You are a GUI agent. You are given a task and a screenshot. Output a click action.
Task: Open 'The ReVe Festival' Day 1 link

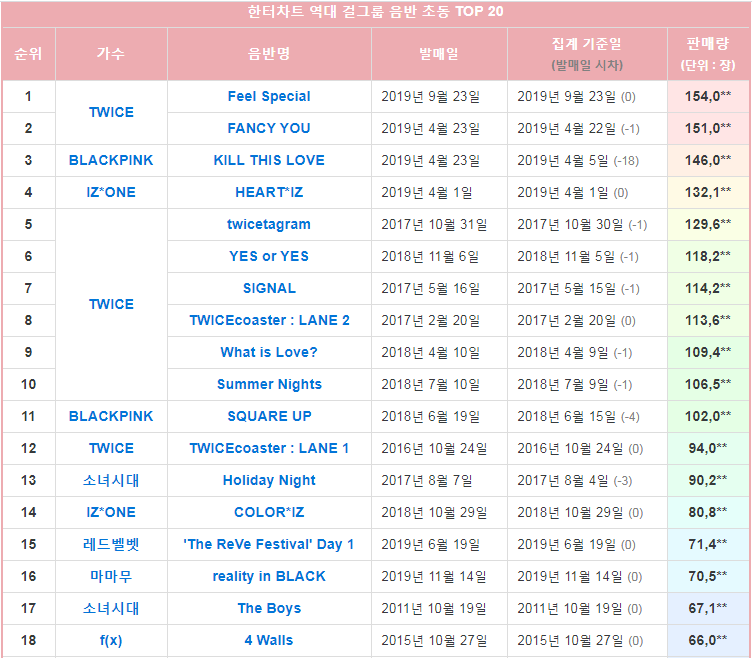[x=269, y=544]
